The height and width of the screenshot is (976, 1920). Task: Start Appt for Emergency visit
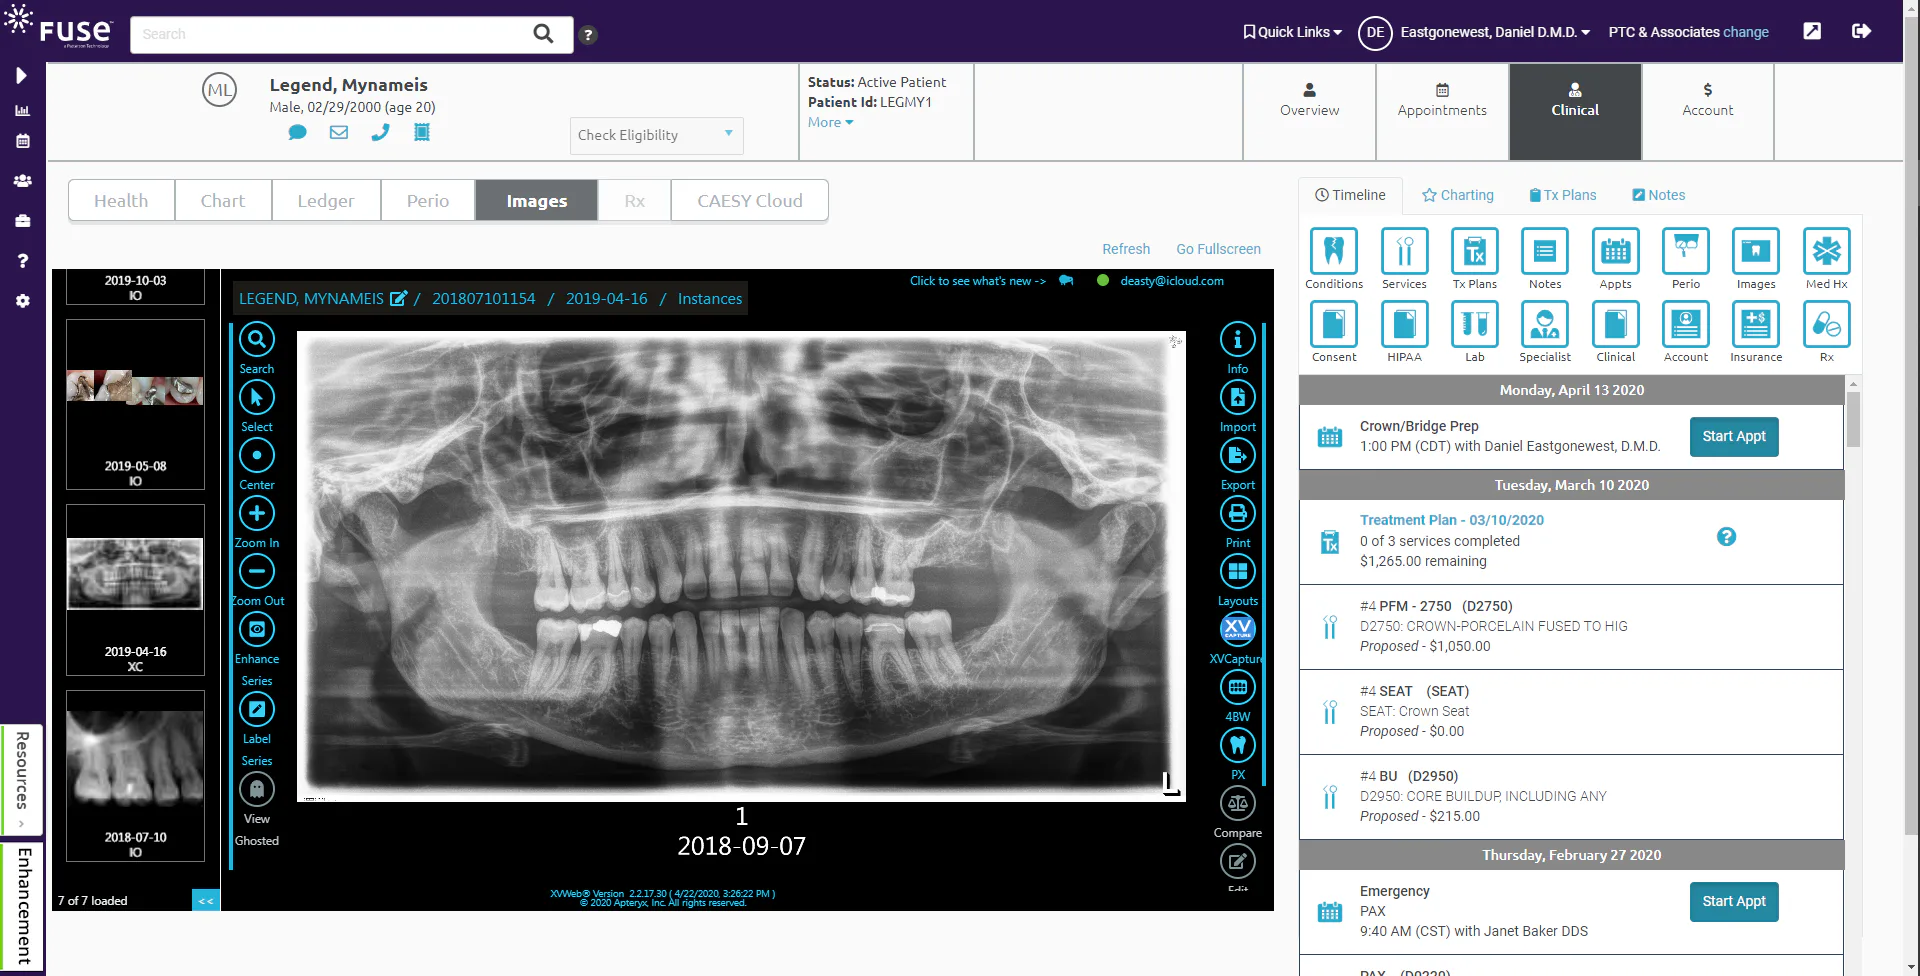coord(1734,902)
